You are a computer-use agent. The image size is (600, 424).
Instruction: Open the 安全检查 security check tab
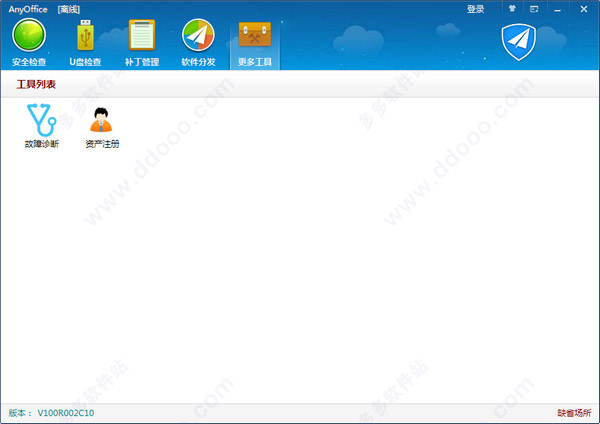point(29,43)
